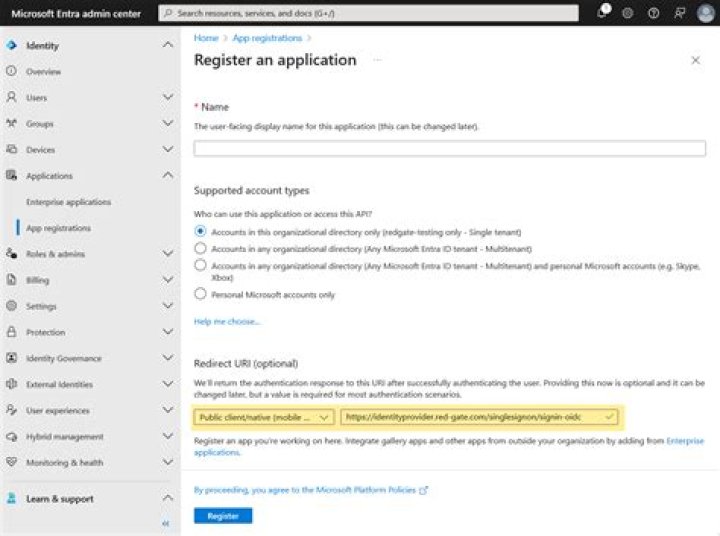Expand the Groups section chevron
The image size is (720, 536).
(x=168, y=123)
